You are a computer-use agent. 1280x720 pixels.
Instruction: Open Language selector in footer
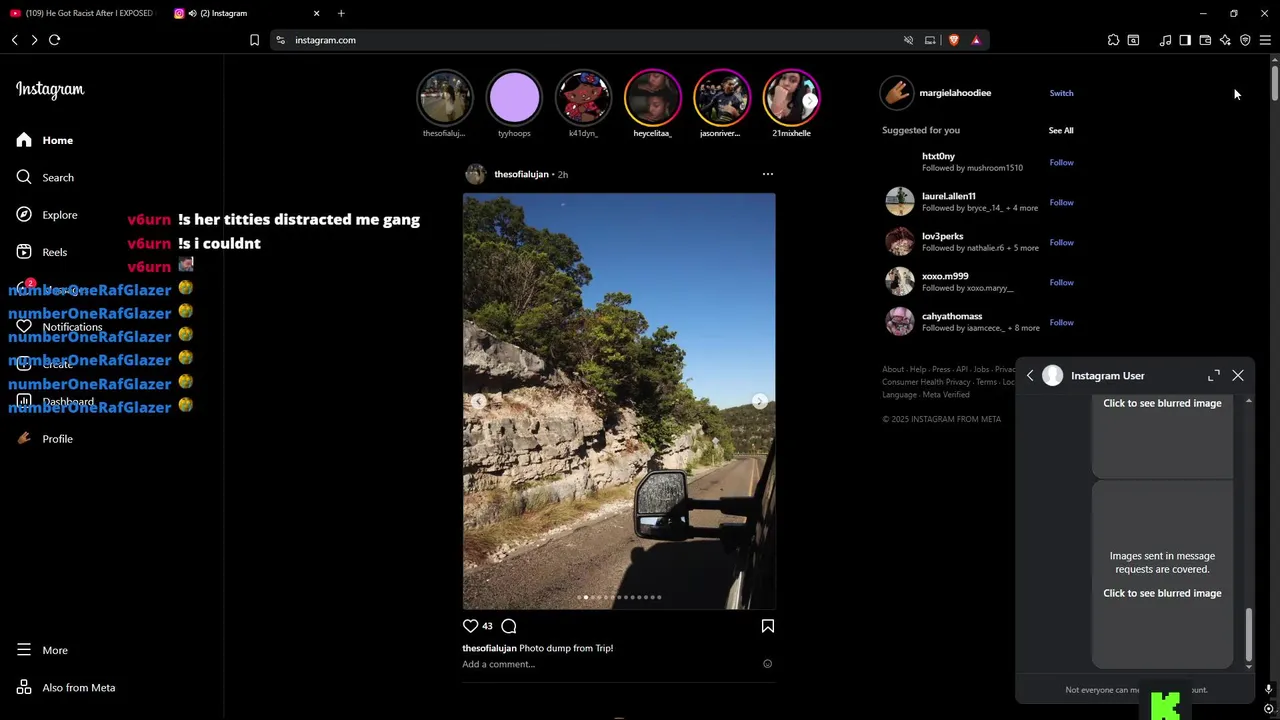[x=899, y=395]
